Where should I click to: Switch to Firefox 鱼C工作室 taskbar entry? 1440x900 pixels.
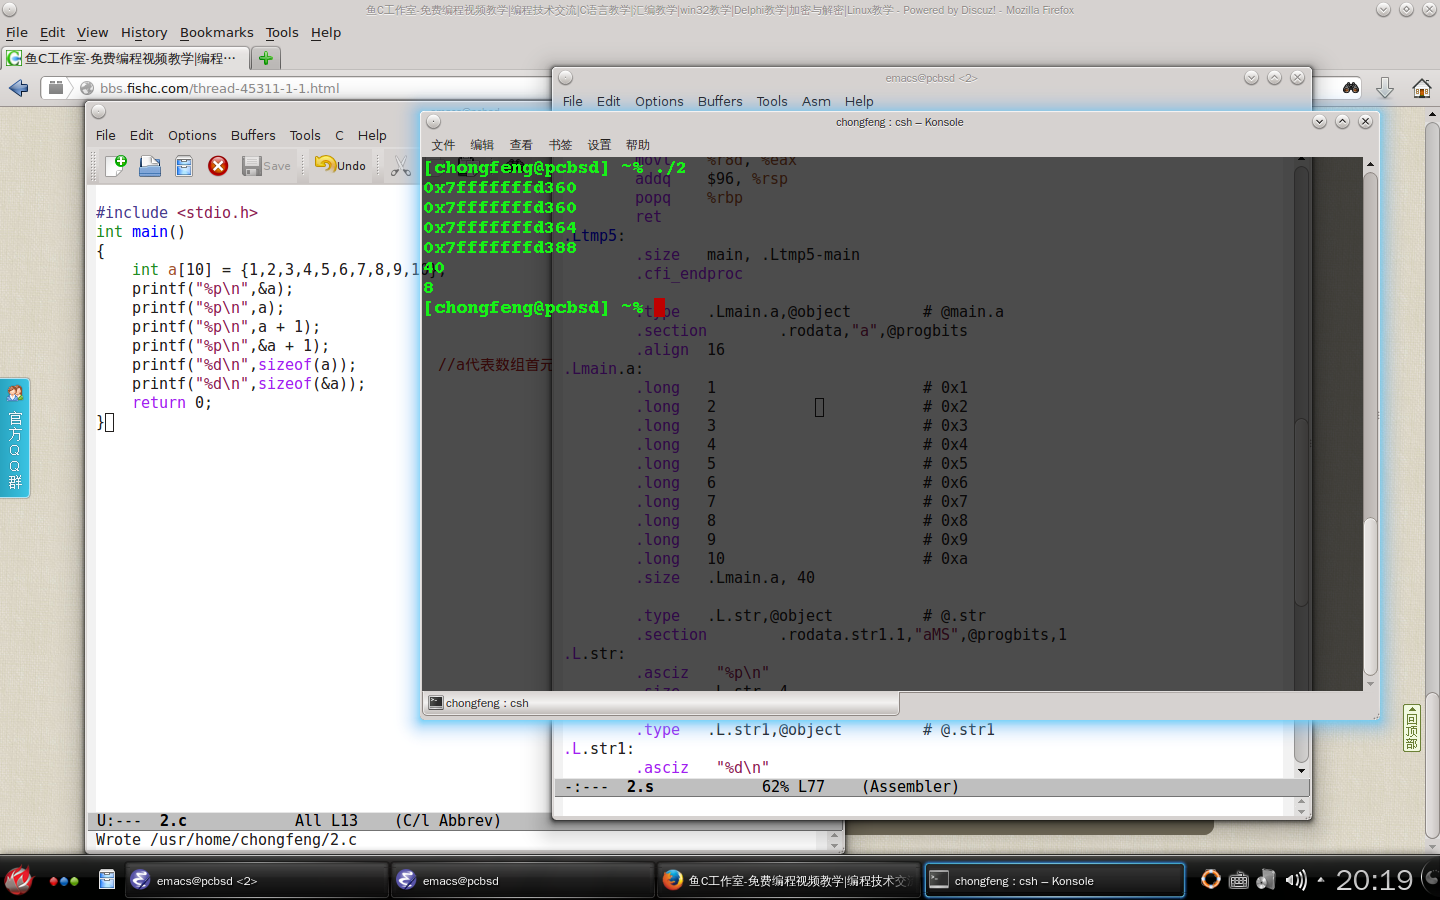tap(789, 880)
